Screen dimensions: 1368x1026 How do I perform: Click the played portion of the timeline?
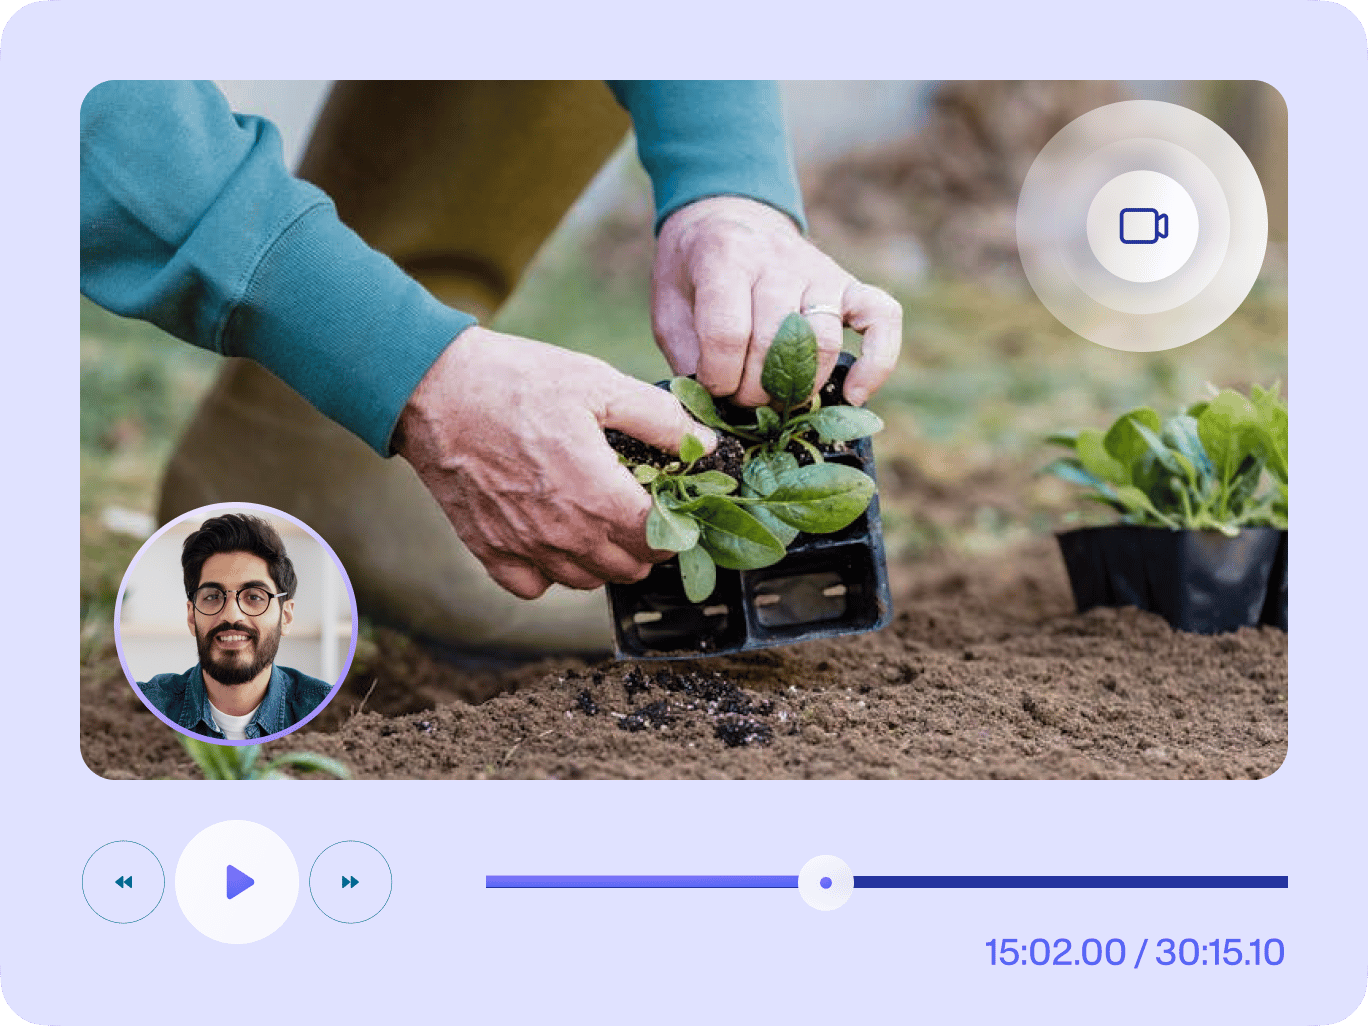(x=642, y=882)
